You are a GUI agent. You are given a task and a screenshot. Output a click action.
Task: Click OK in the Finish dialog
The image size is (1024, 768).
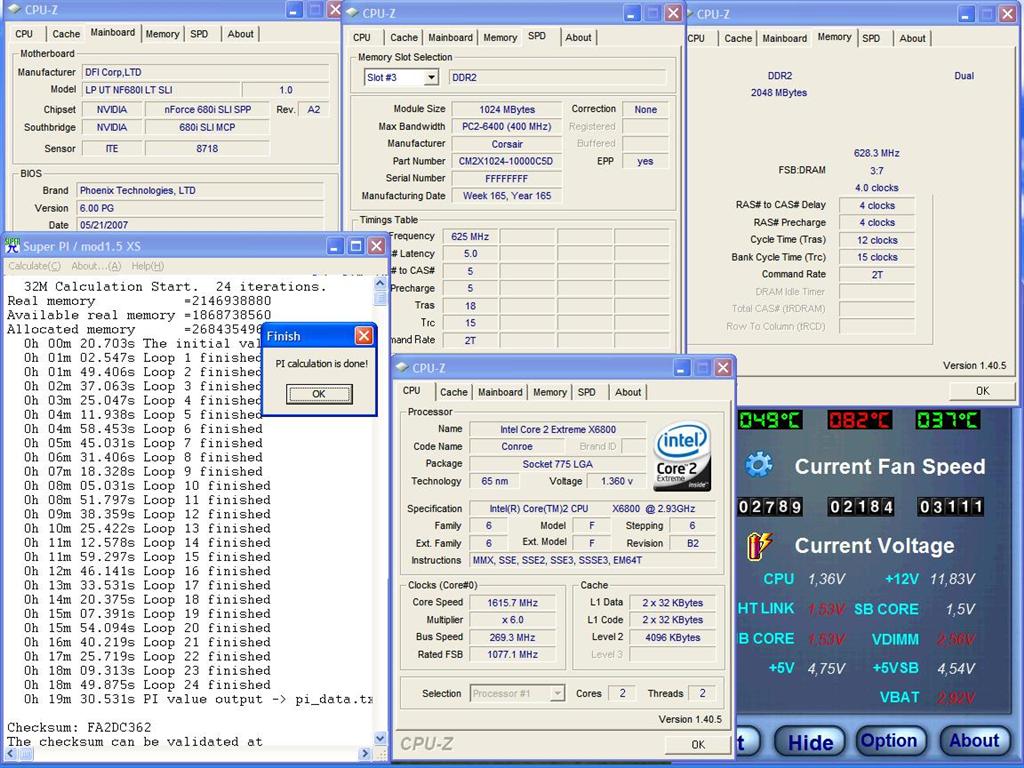click(319, 394)
